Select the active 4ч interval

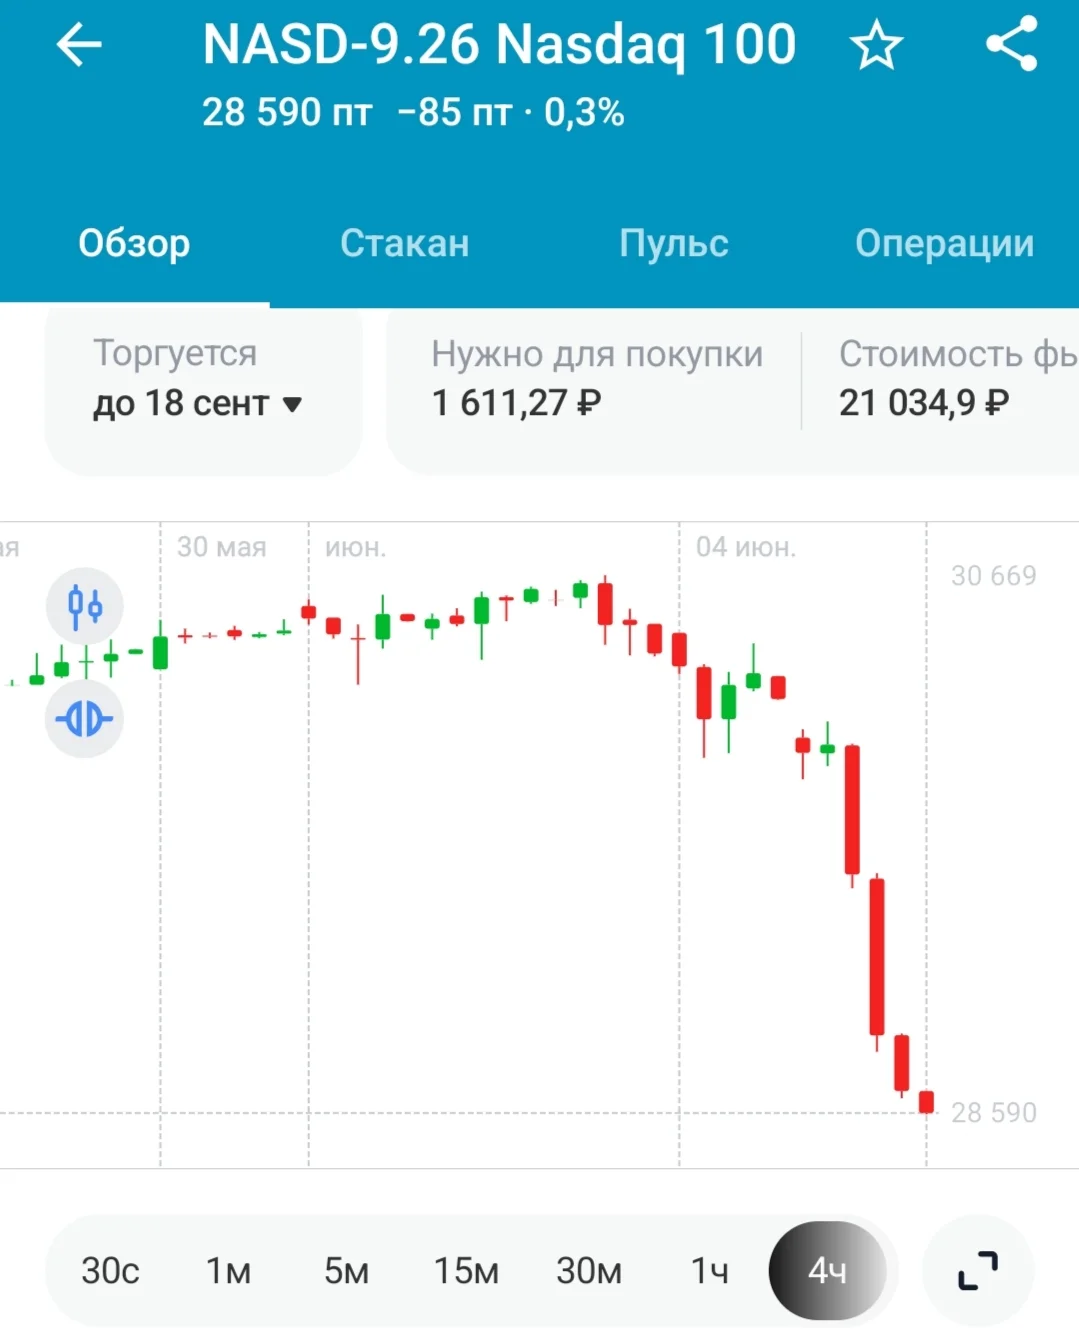(x=827, y=1271)
